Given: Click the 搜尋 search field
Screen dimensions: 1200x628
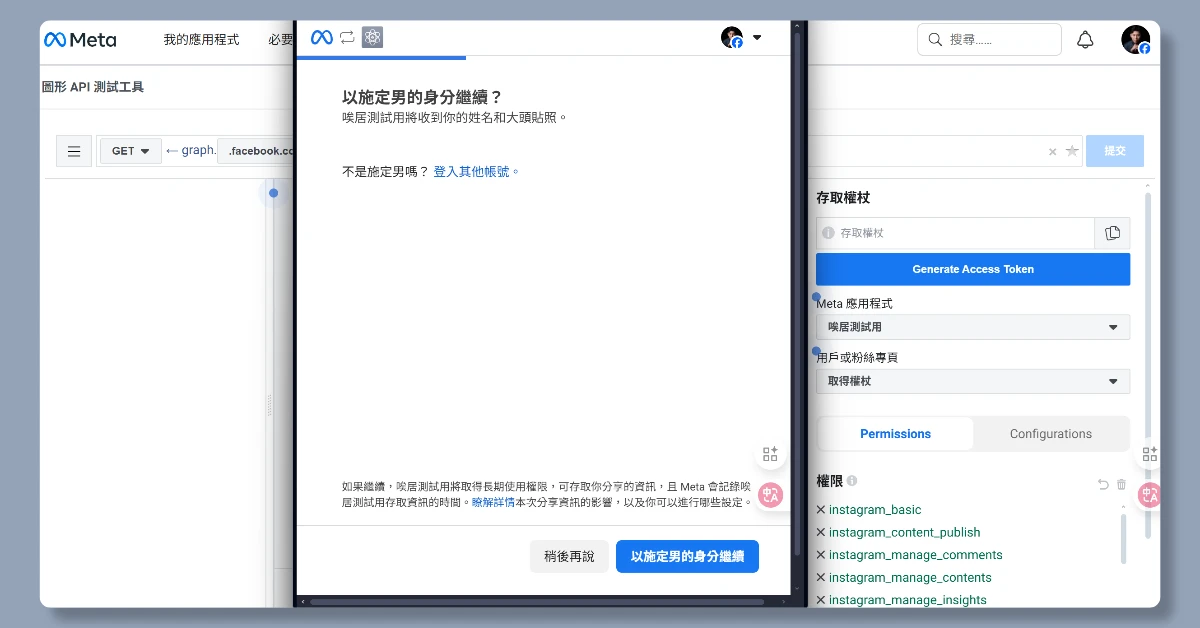Looking at the screenshot, I should tap(989, 40).
